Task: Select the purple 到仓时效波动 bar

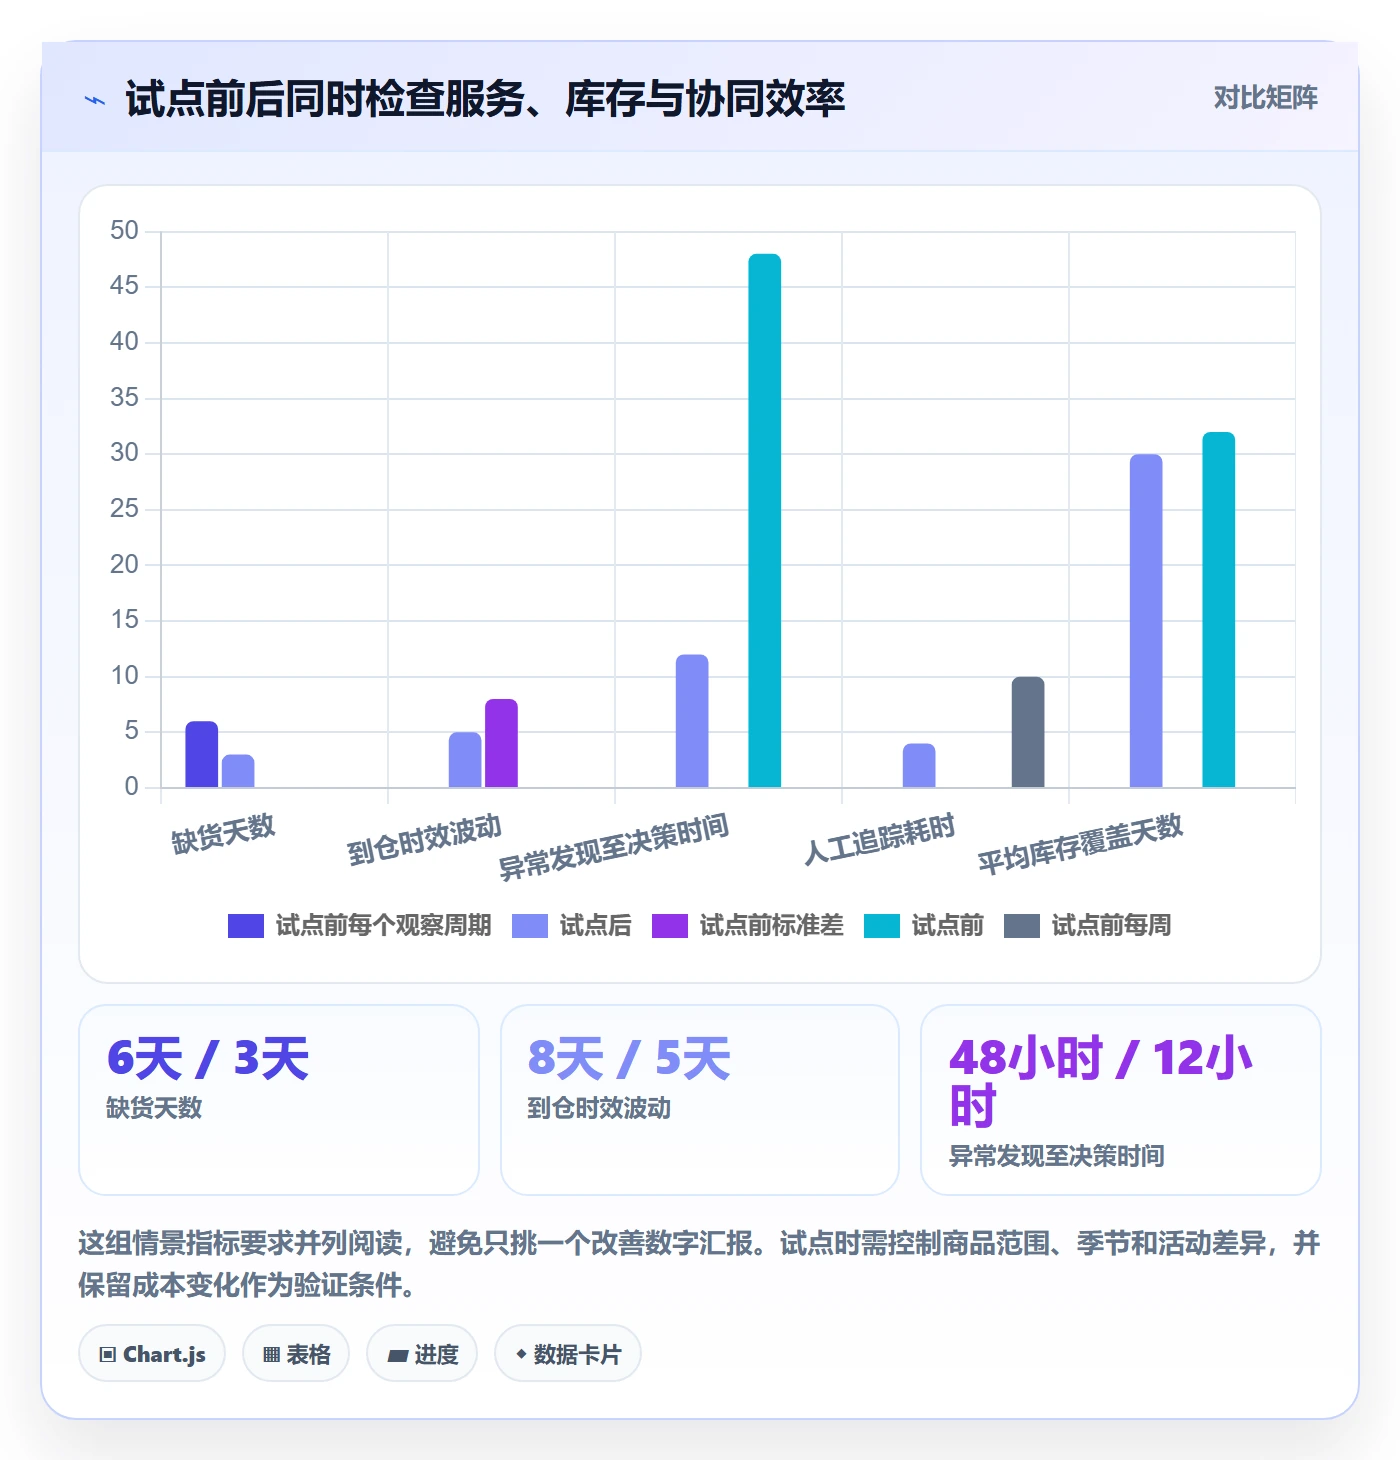Action: click(x=501, y=743)
